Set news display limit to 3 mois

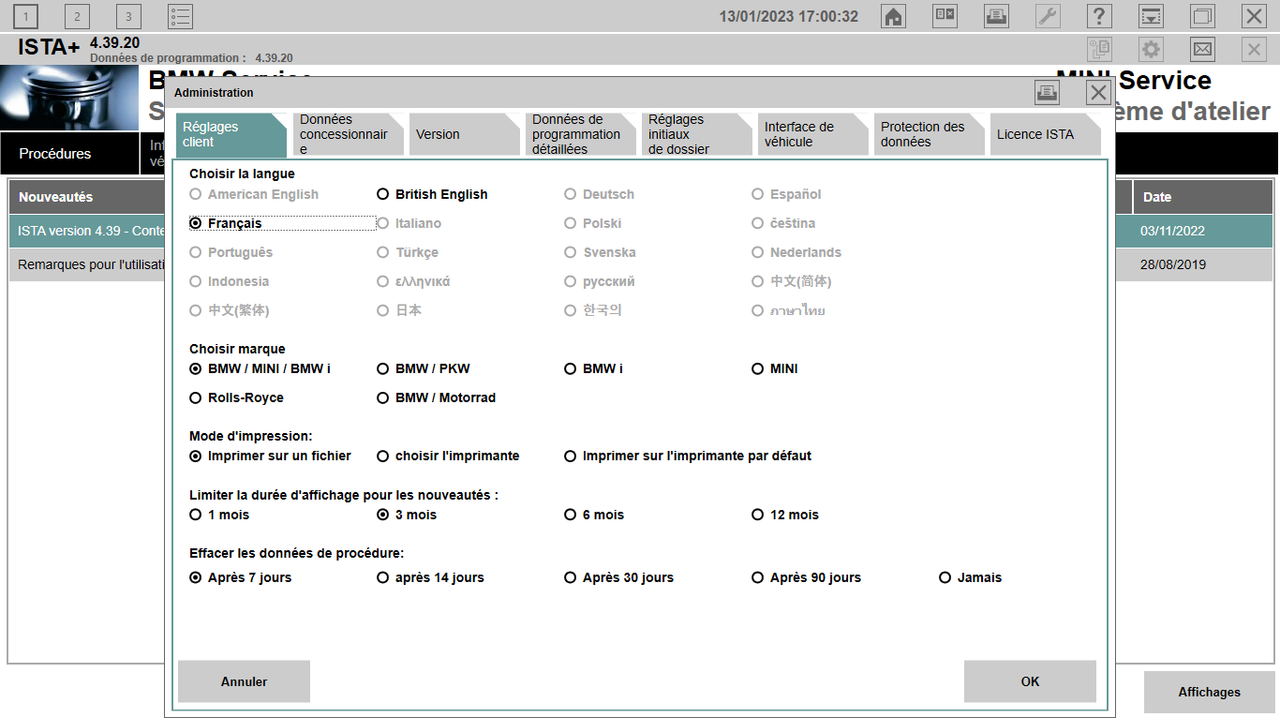(407, 514)
